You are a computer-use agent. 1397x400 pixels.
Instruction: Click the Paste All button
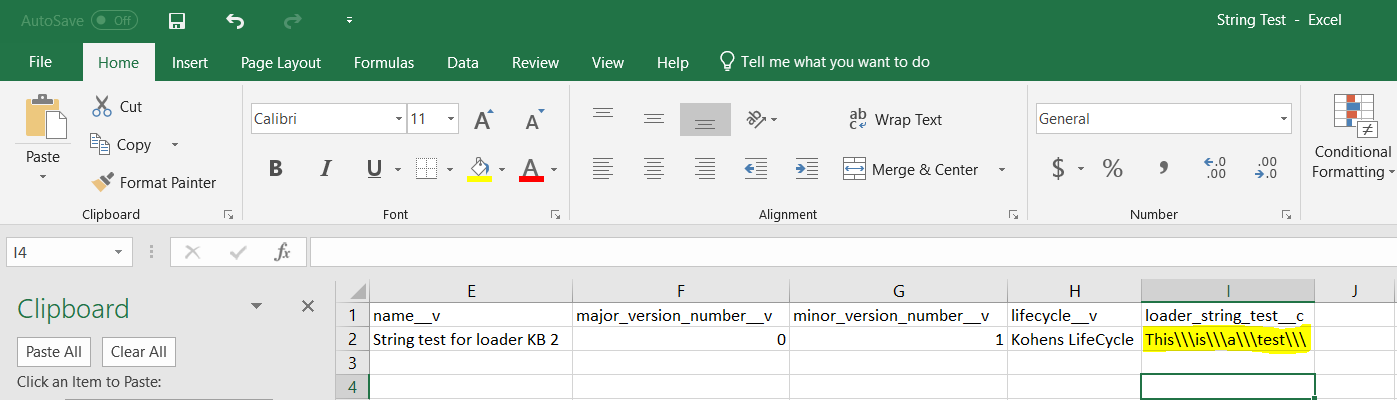coord(55,351)
